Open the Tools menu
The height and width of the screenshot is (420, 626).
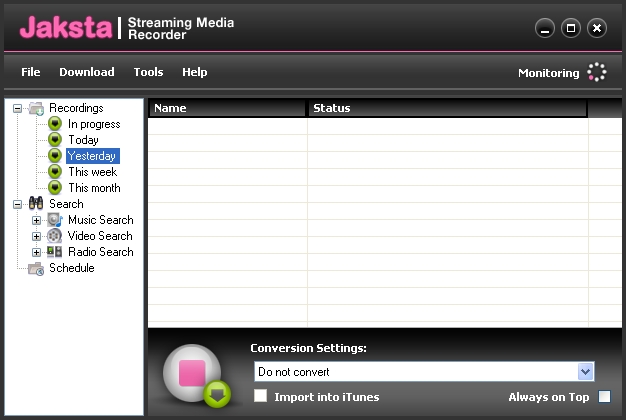[x=149, y=72]
